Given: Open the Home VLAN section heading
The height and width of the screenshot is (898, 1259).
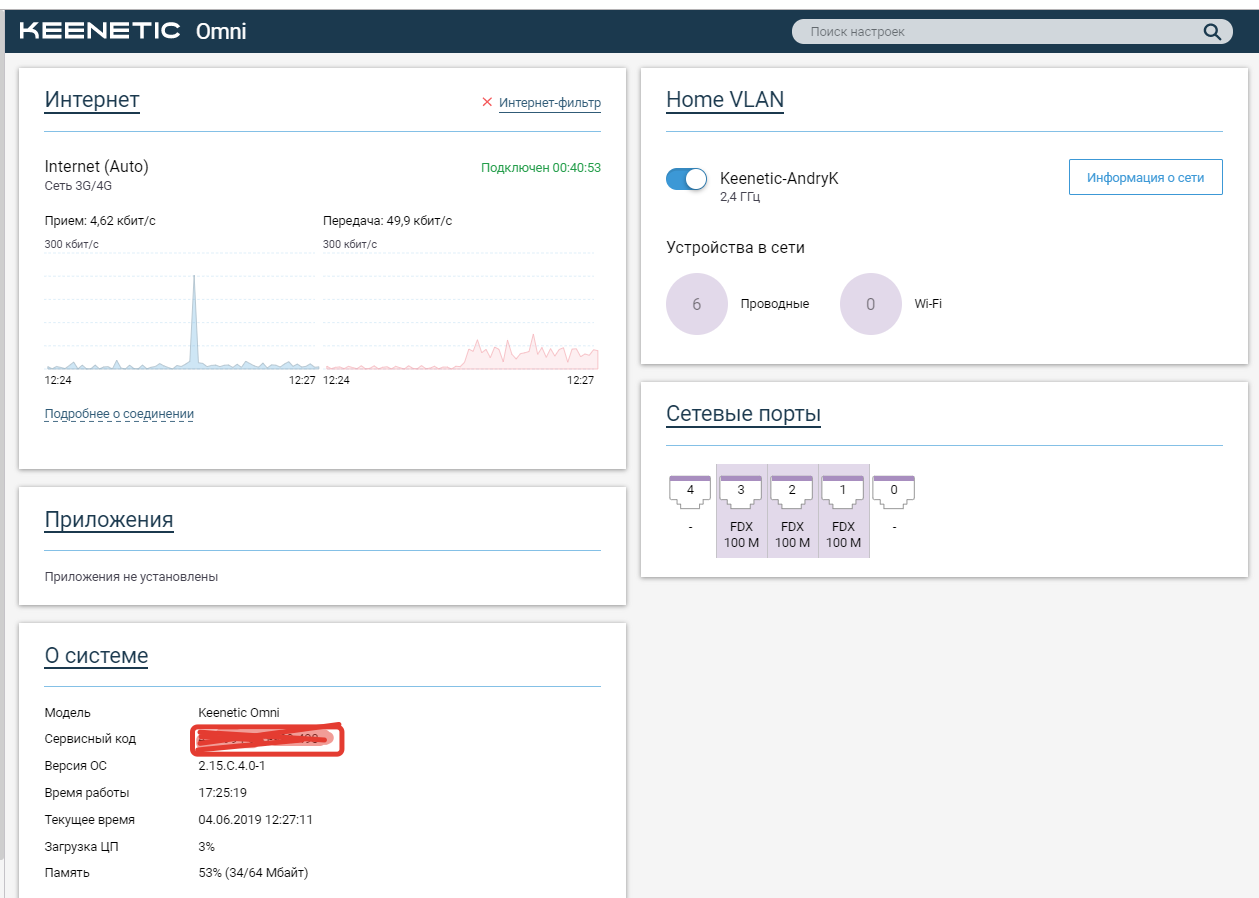Looking at the screenshot, I should coord(725,100).
